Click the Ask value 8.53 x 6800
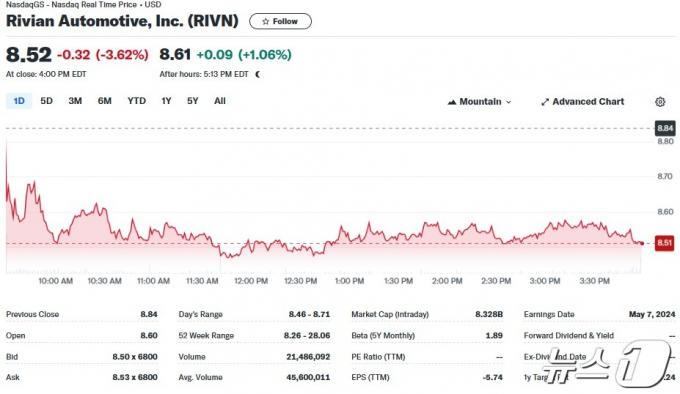Viewport: 680px width, 394px height. pyautogui.click(x=135, y=378)
